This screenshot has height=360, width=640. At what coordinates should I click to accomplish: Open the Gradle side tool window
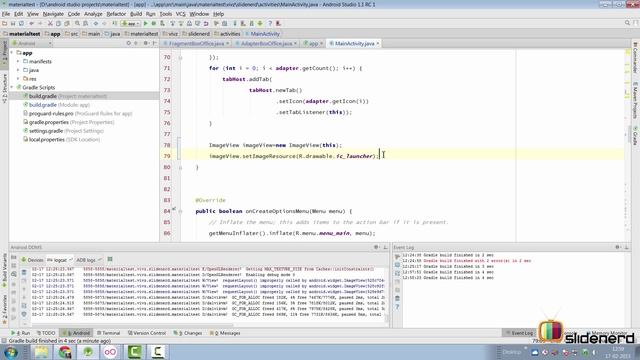click(x=635, y=136)
